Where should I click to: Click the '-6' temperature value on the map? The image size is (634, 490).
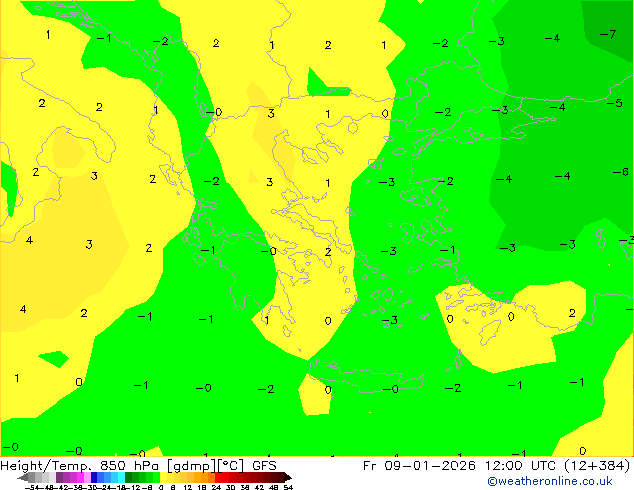[x=621, y=172]
